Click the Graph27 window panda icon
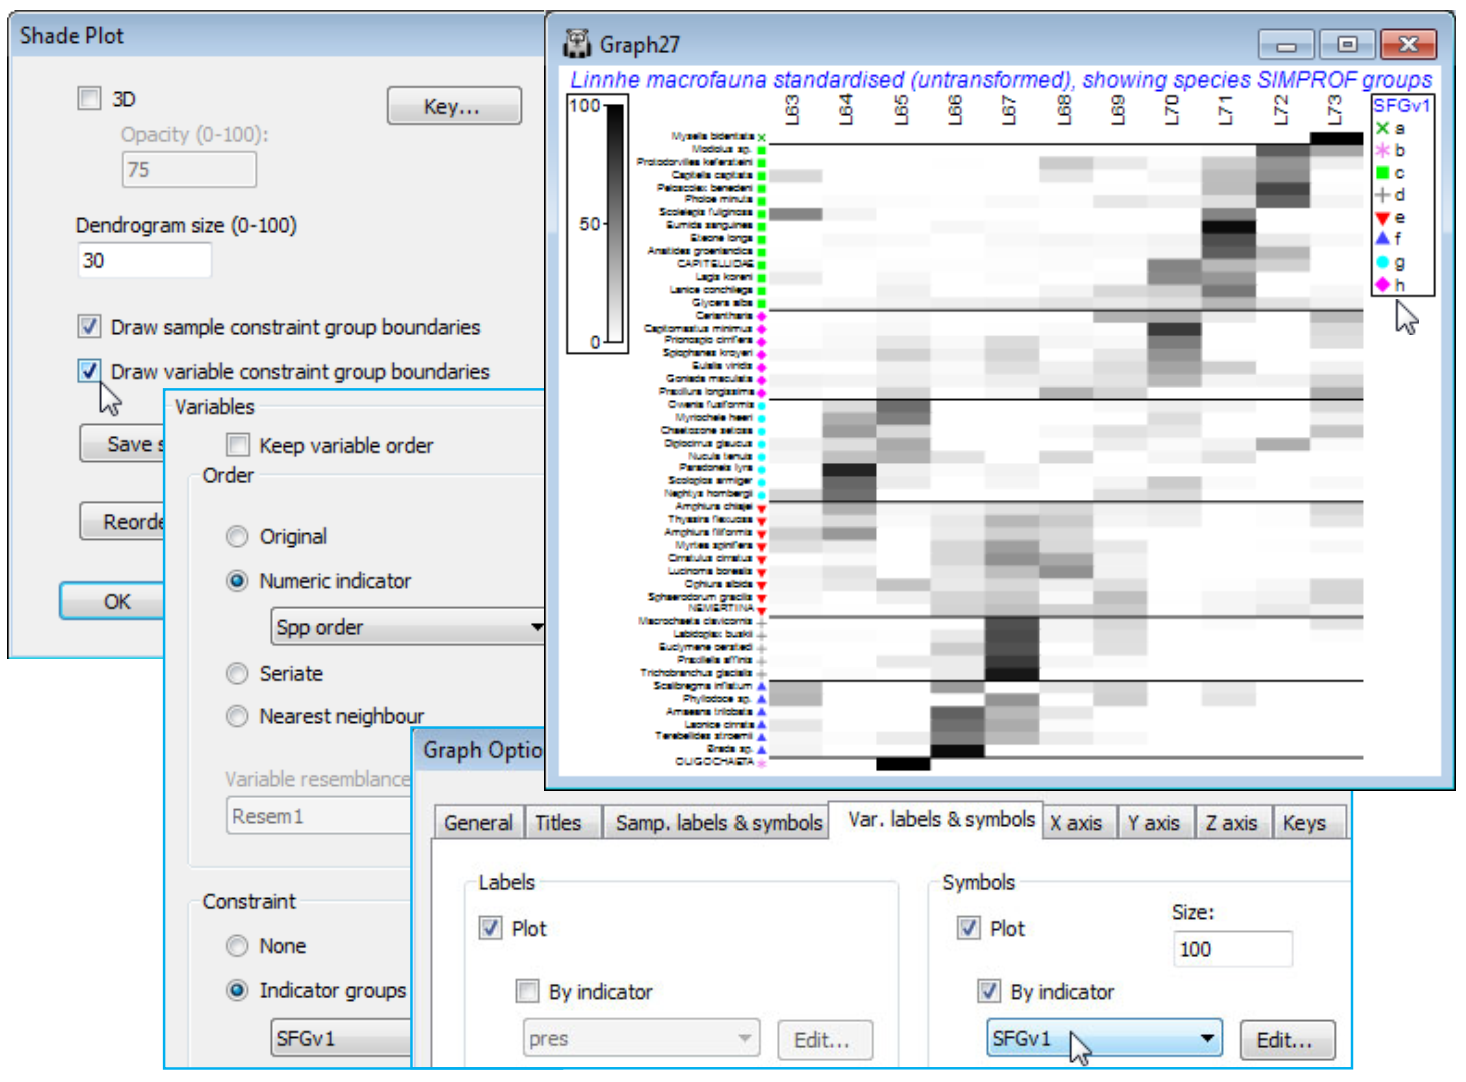Screen dimensions: 1466x1082 pos(577,43)
